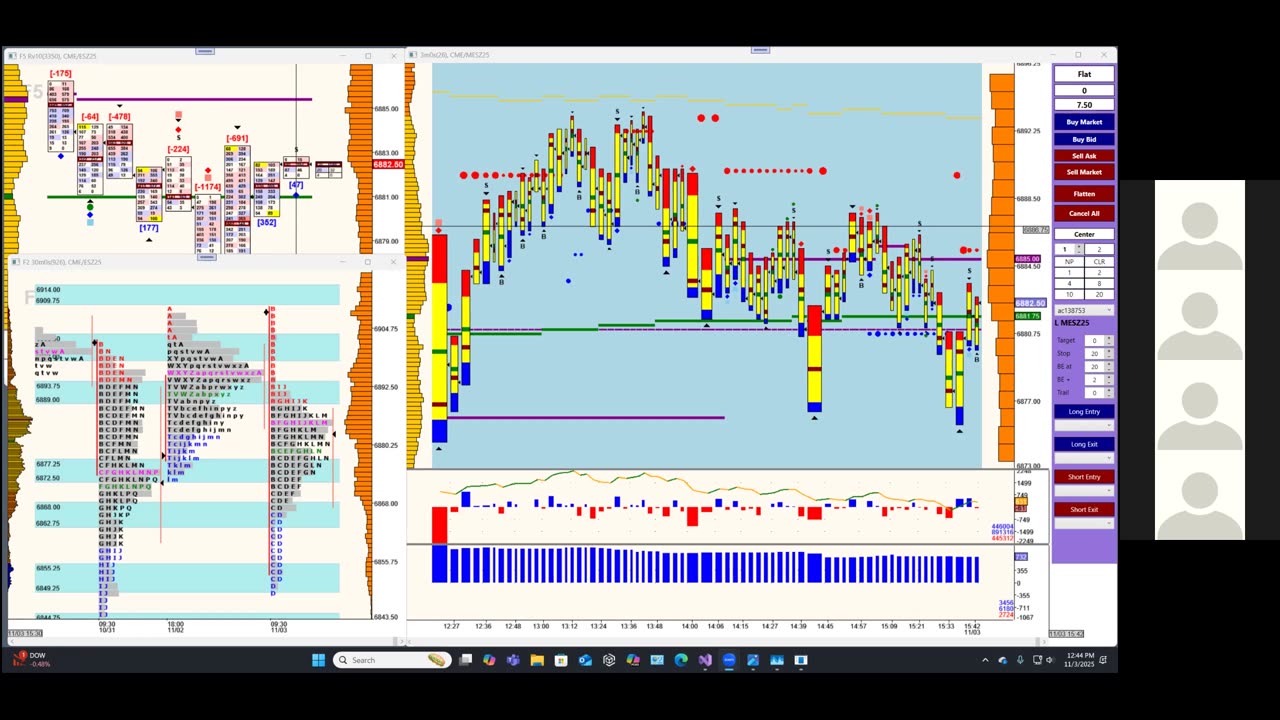Click the 12:27 time label on the main chart
The image size is (1280, 720).
coord(452,626)
